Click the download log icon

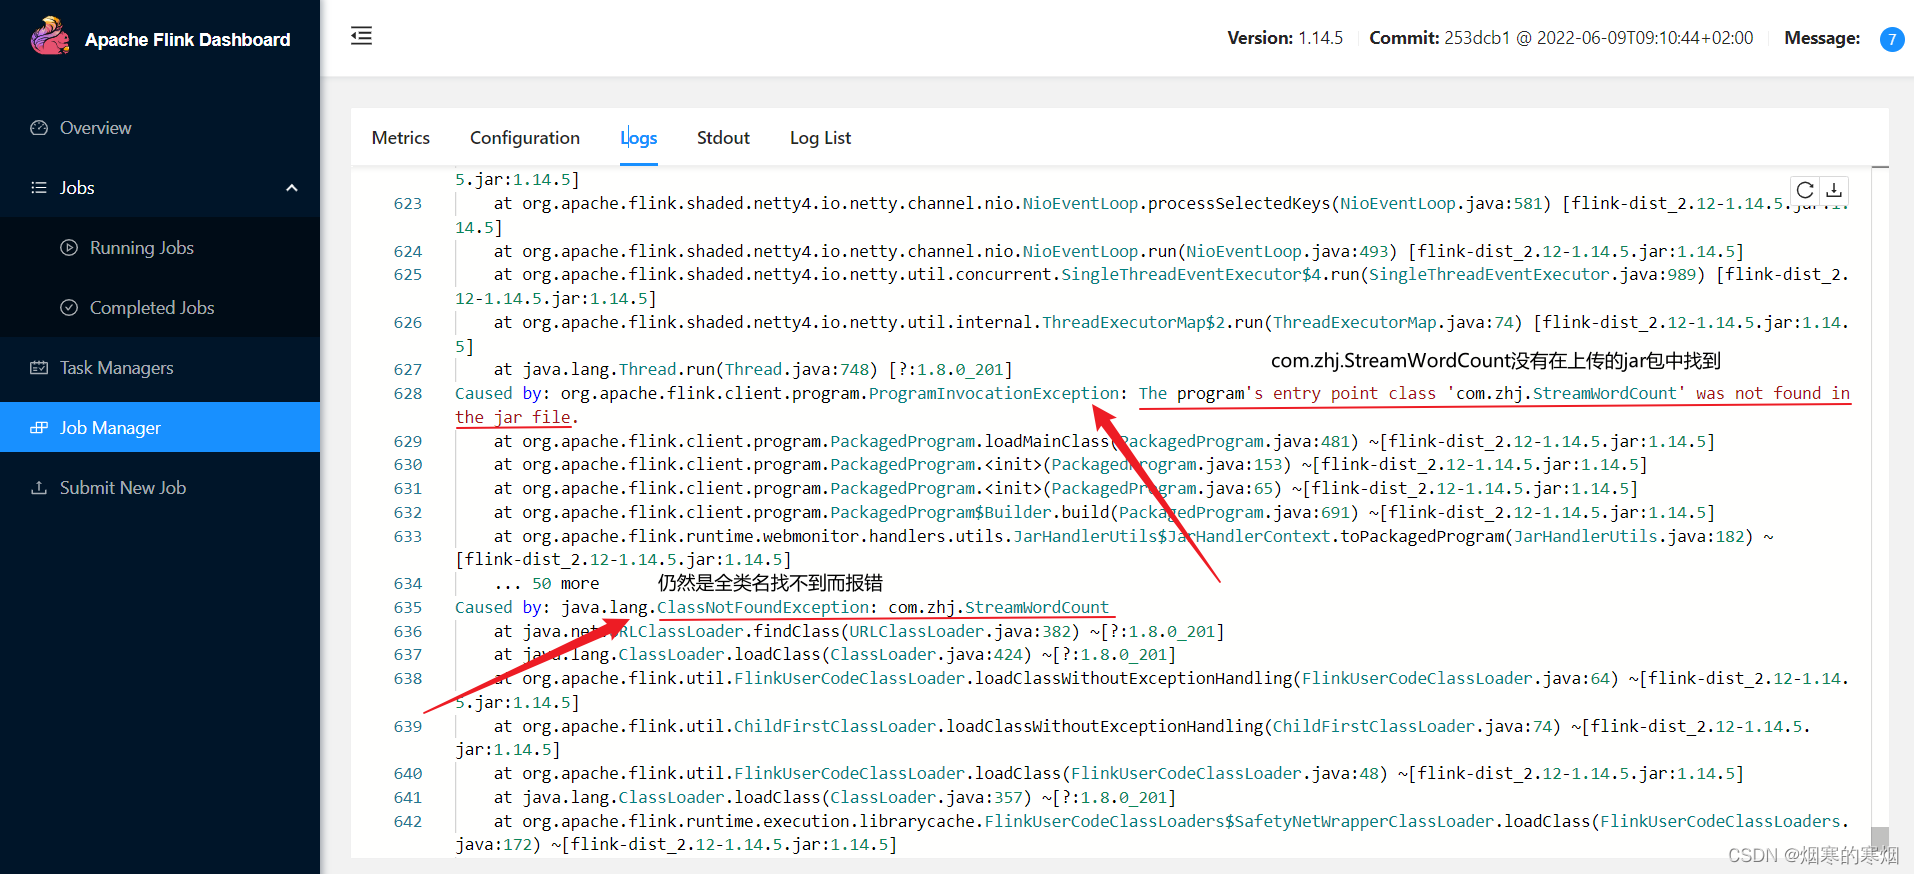(1834, 190)
